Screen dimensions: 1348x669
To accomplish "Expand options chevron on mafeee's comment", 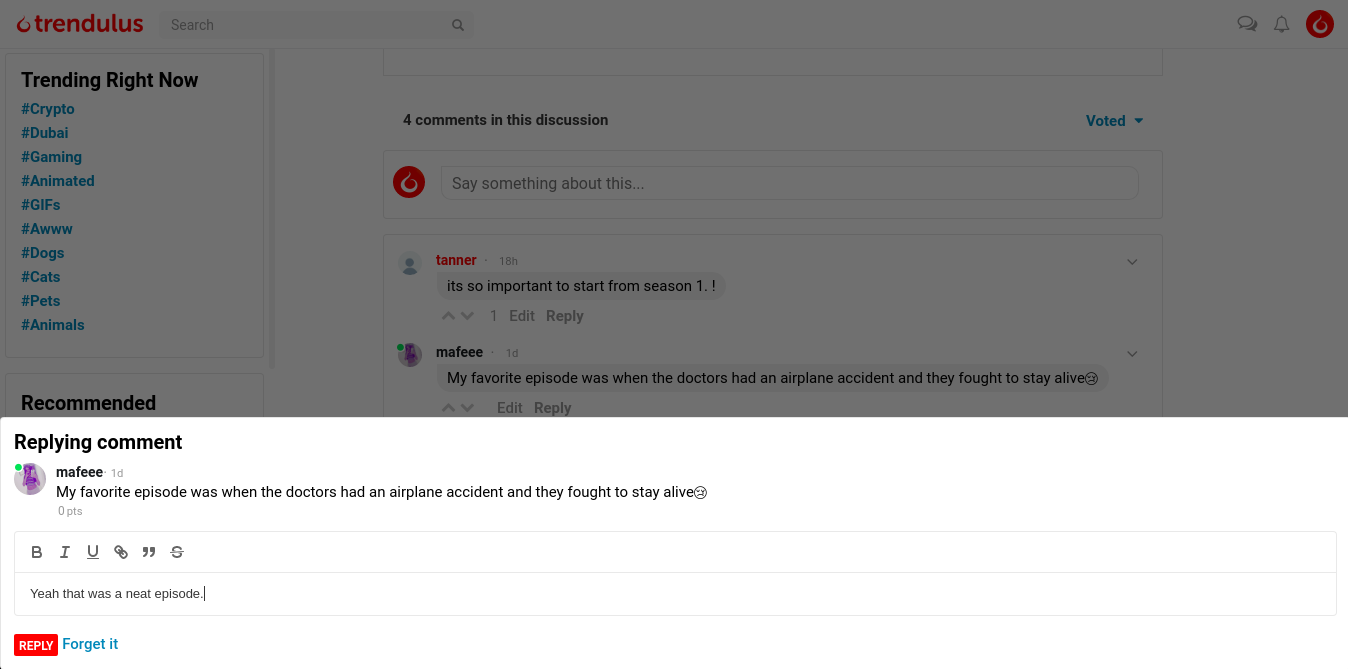I will click(1132, 354).
